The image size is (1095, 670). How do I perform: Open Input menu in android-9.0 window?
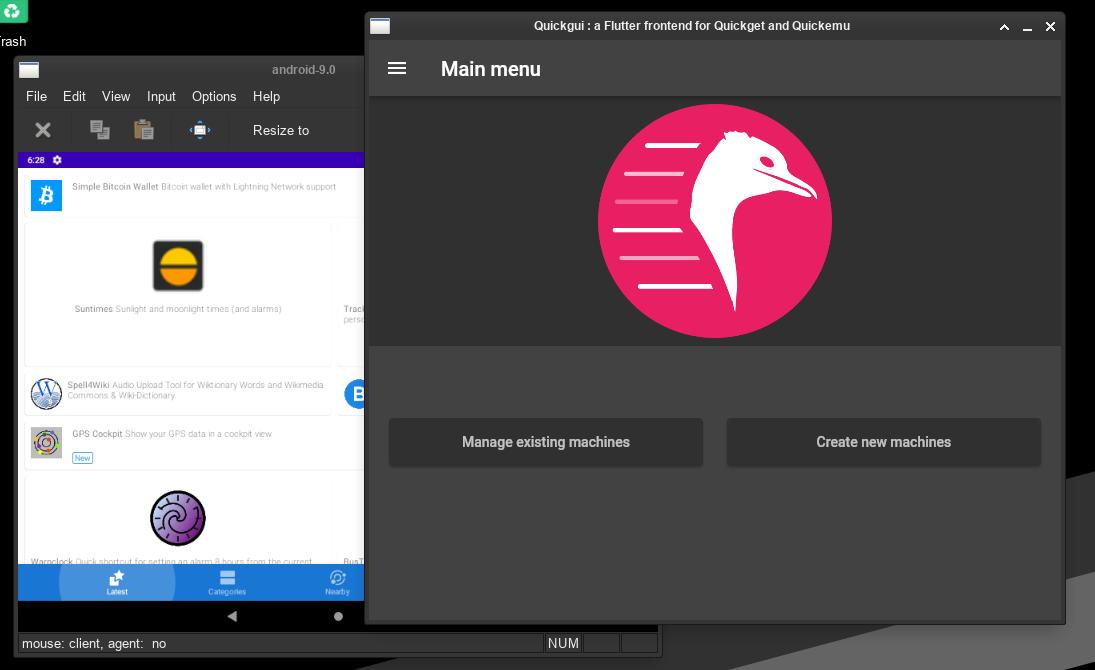pyautogui.click(x=161, y=96)
